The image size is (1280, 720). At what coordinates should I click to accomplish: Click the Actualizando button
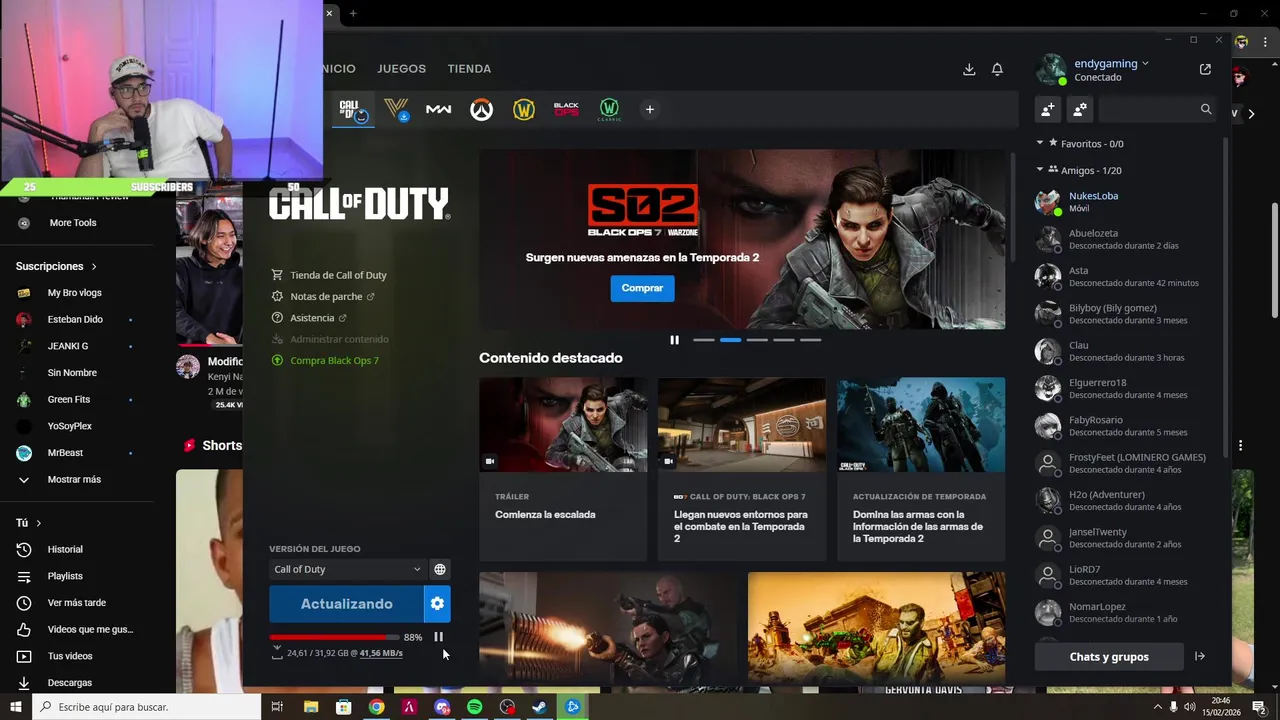[x=346, y=604]
